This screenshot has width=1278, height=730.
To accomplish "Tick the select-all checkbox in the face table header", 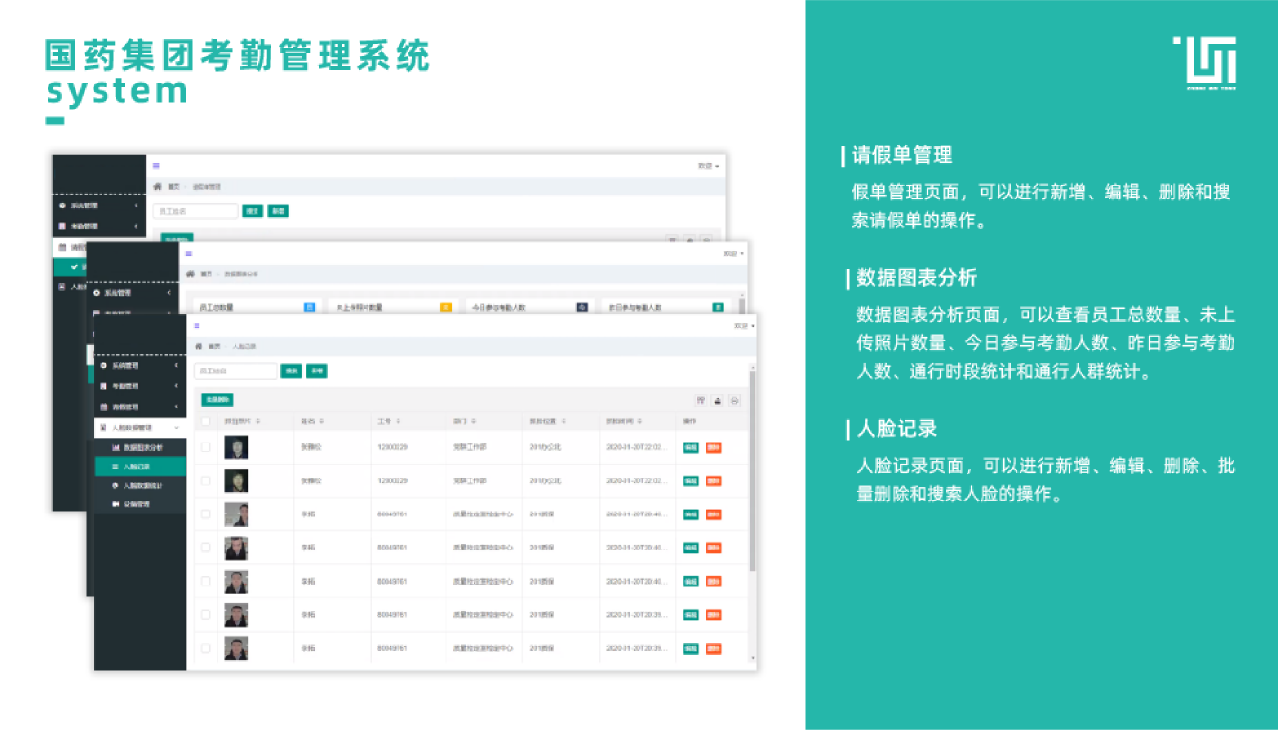I will coord(206,421).
